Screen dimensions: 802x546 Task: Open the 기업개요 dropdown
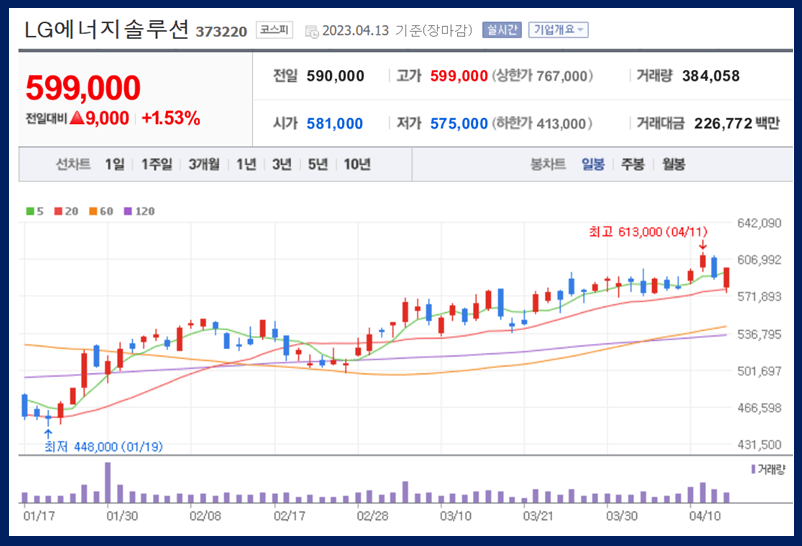(x=558, y=30)
